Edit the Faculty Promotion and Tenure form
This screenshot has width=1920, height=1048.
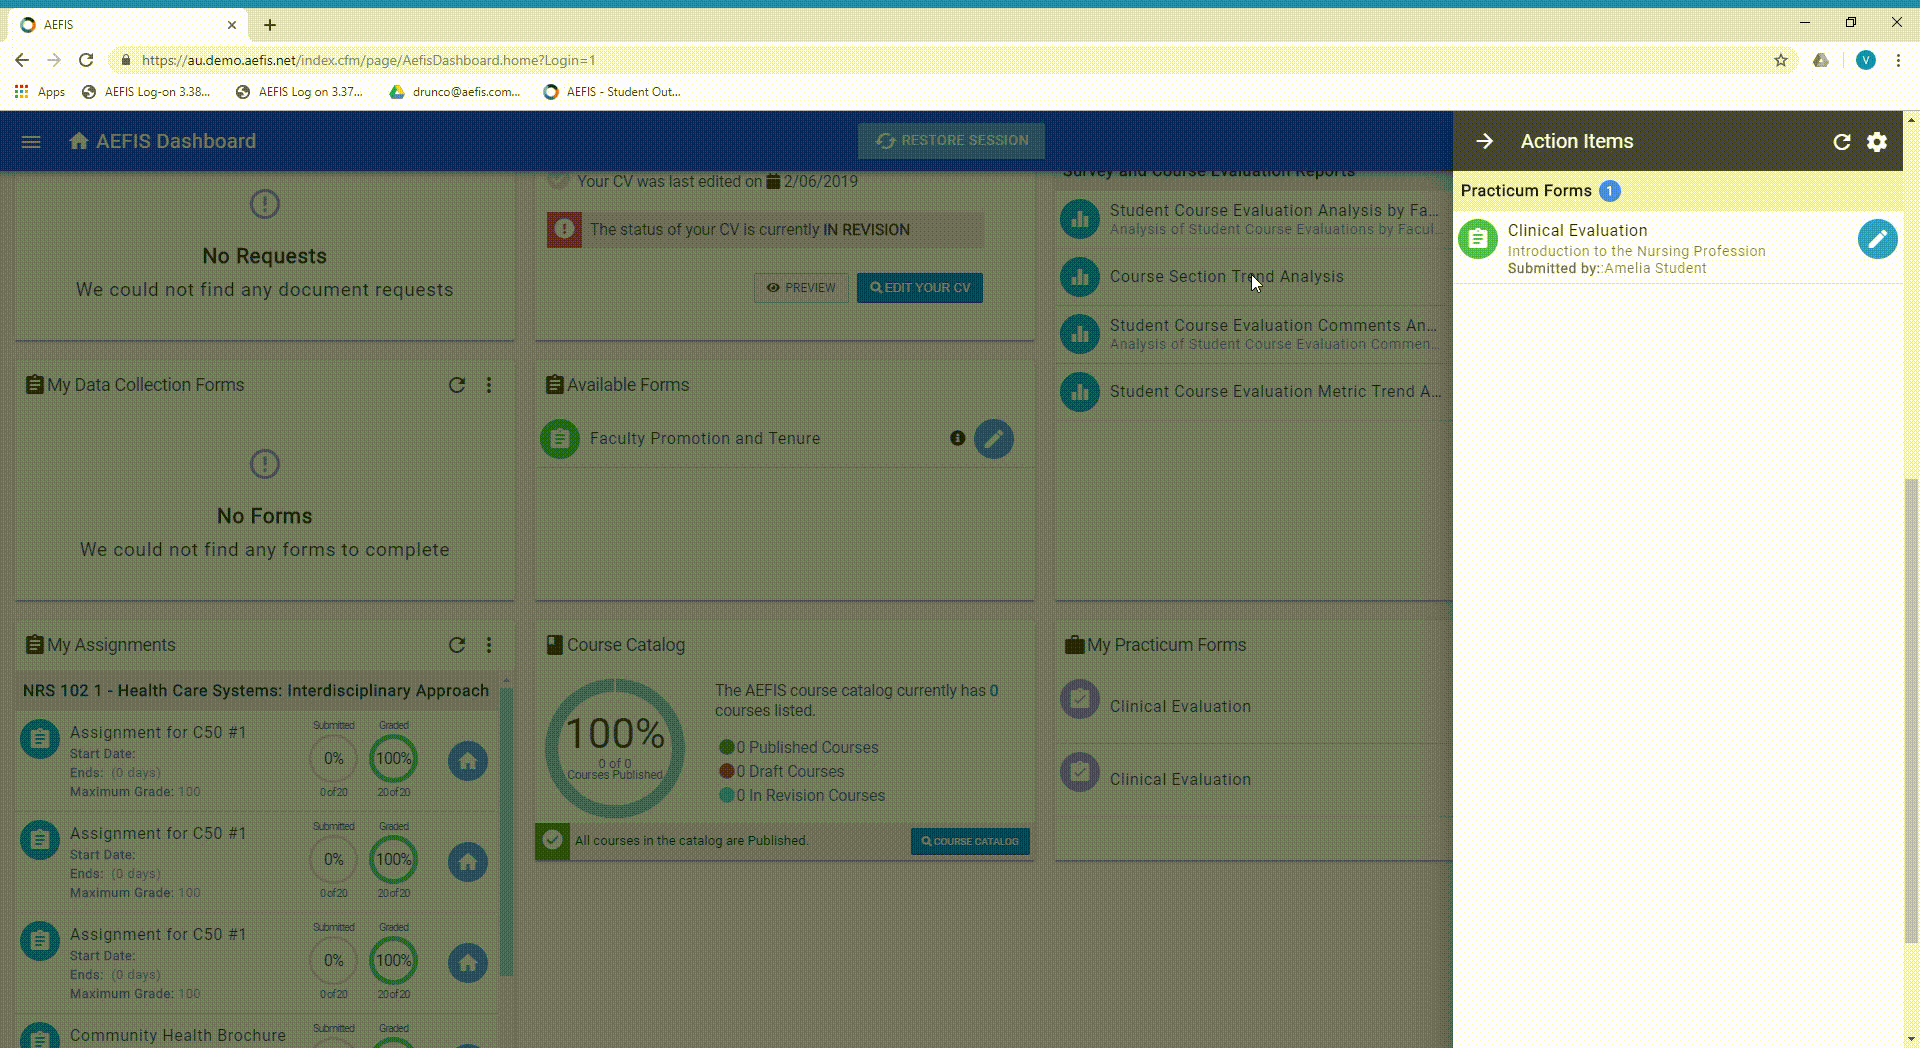tap(993, 438)
